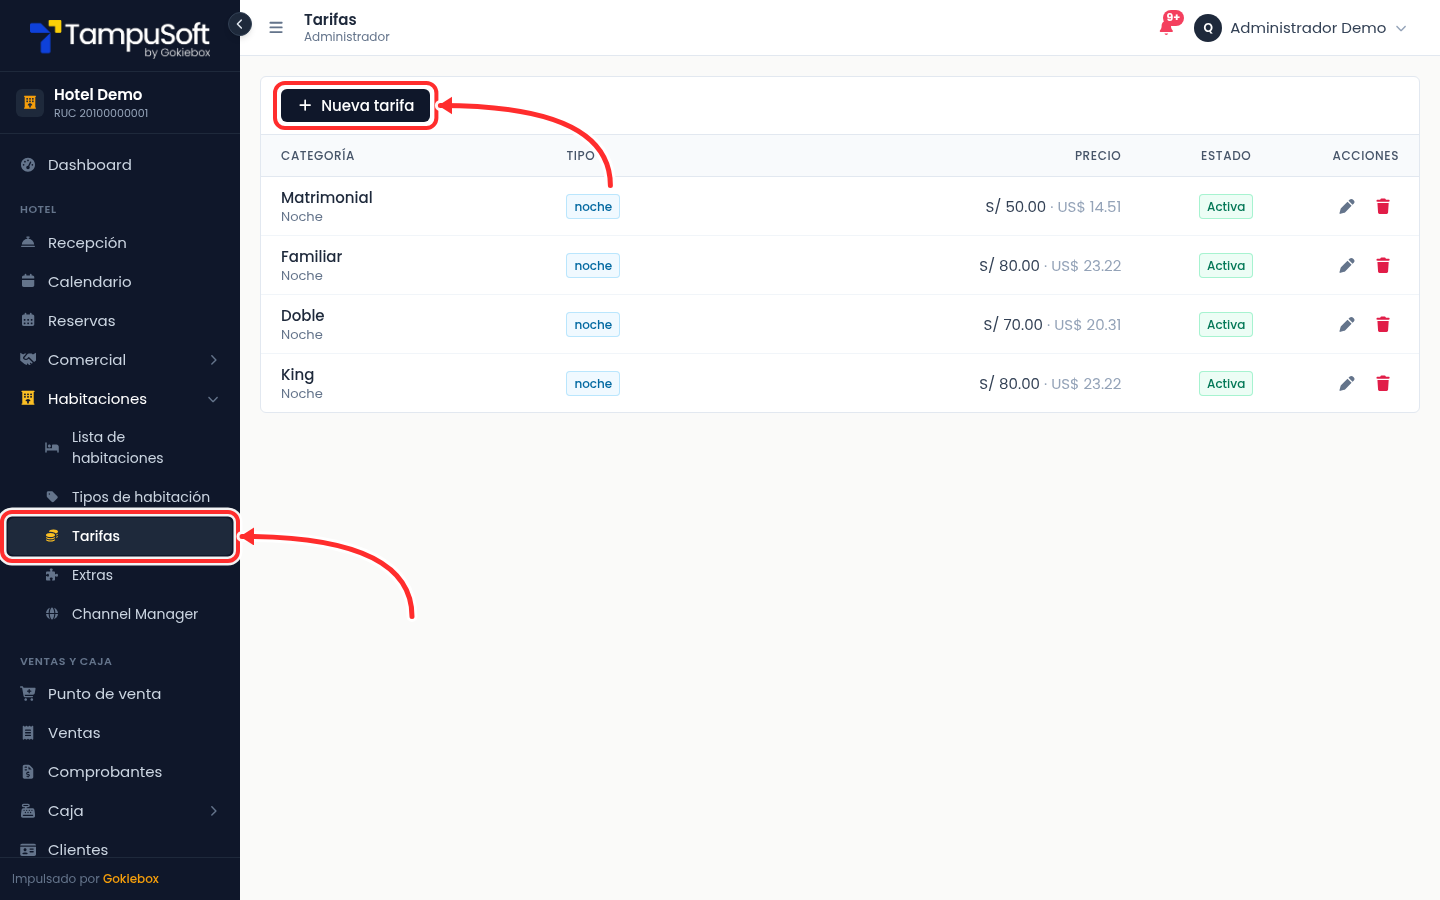Open the notifications bell
Screen dimensions: 1440x900
click(1167, 27)
